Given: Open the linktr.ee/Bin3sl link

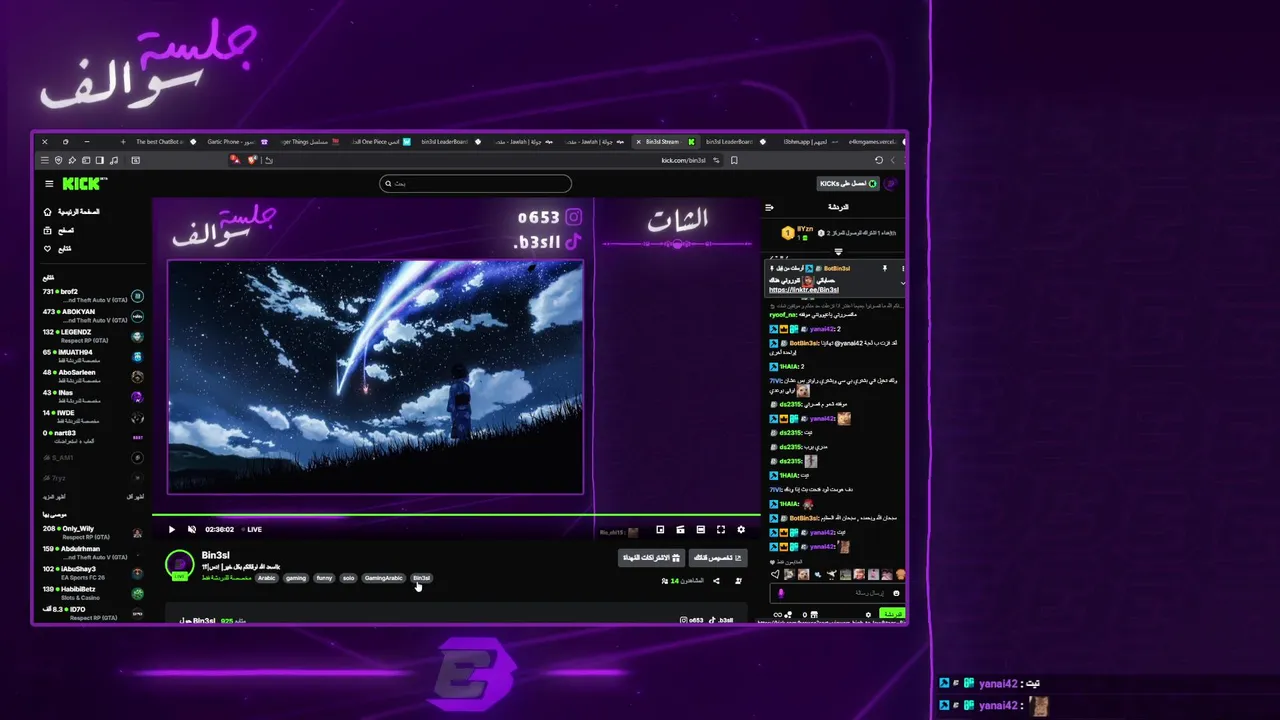Looking at the screenshot, I should coord(804,290).
